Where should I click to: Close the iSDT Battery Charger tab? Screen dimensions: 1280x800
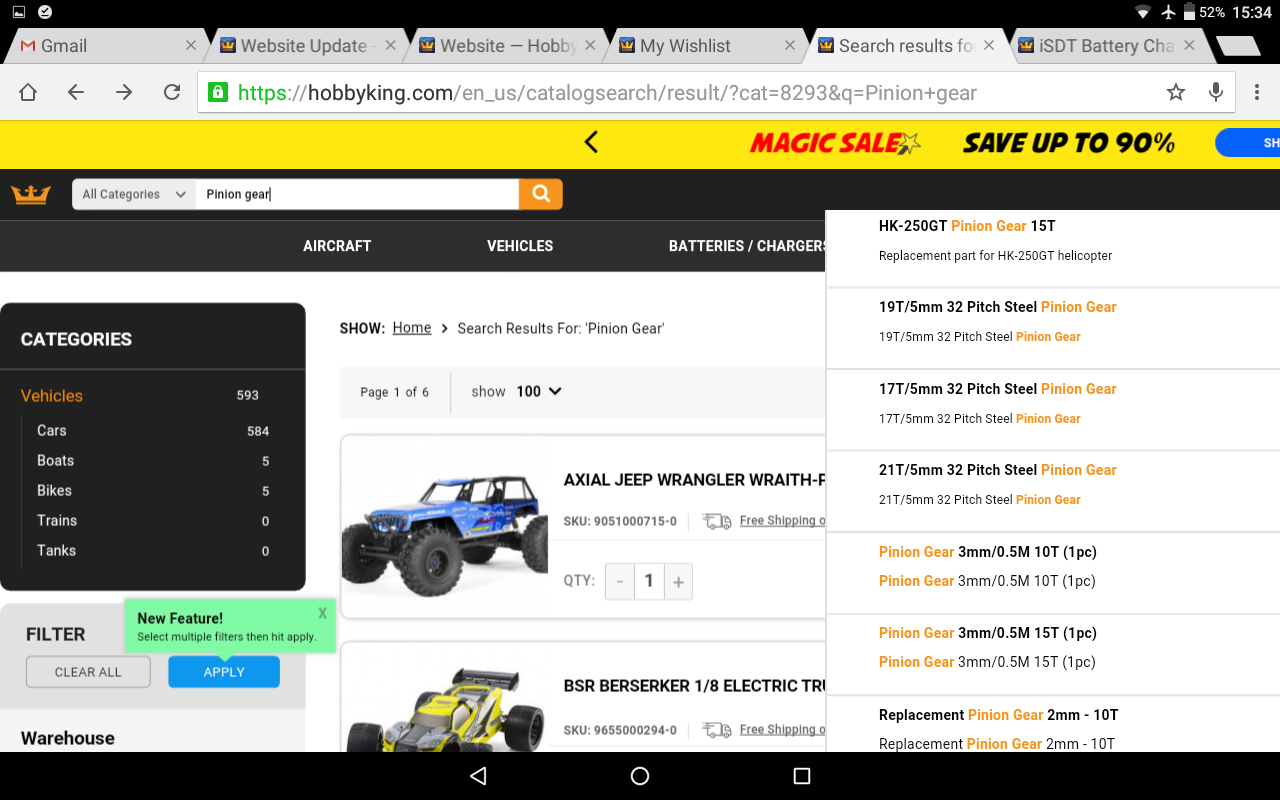pos(1189,46)
